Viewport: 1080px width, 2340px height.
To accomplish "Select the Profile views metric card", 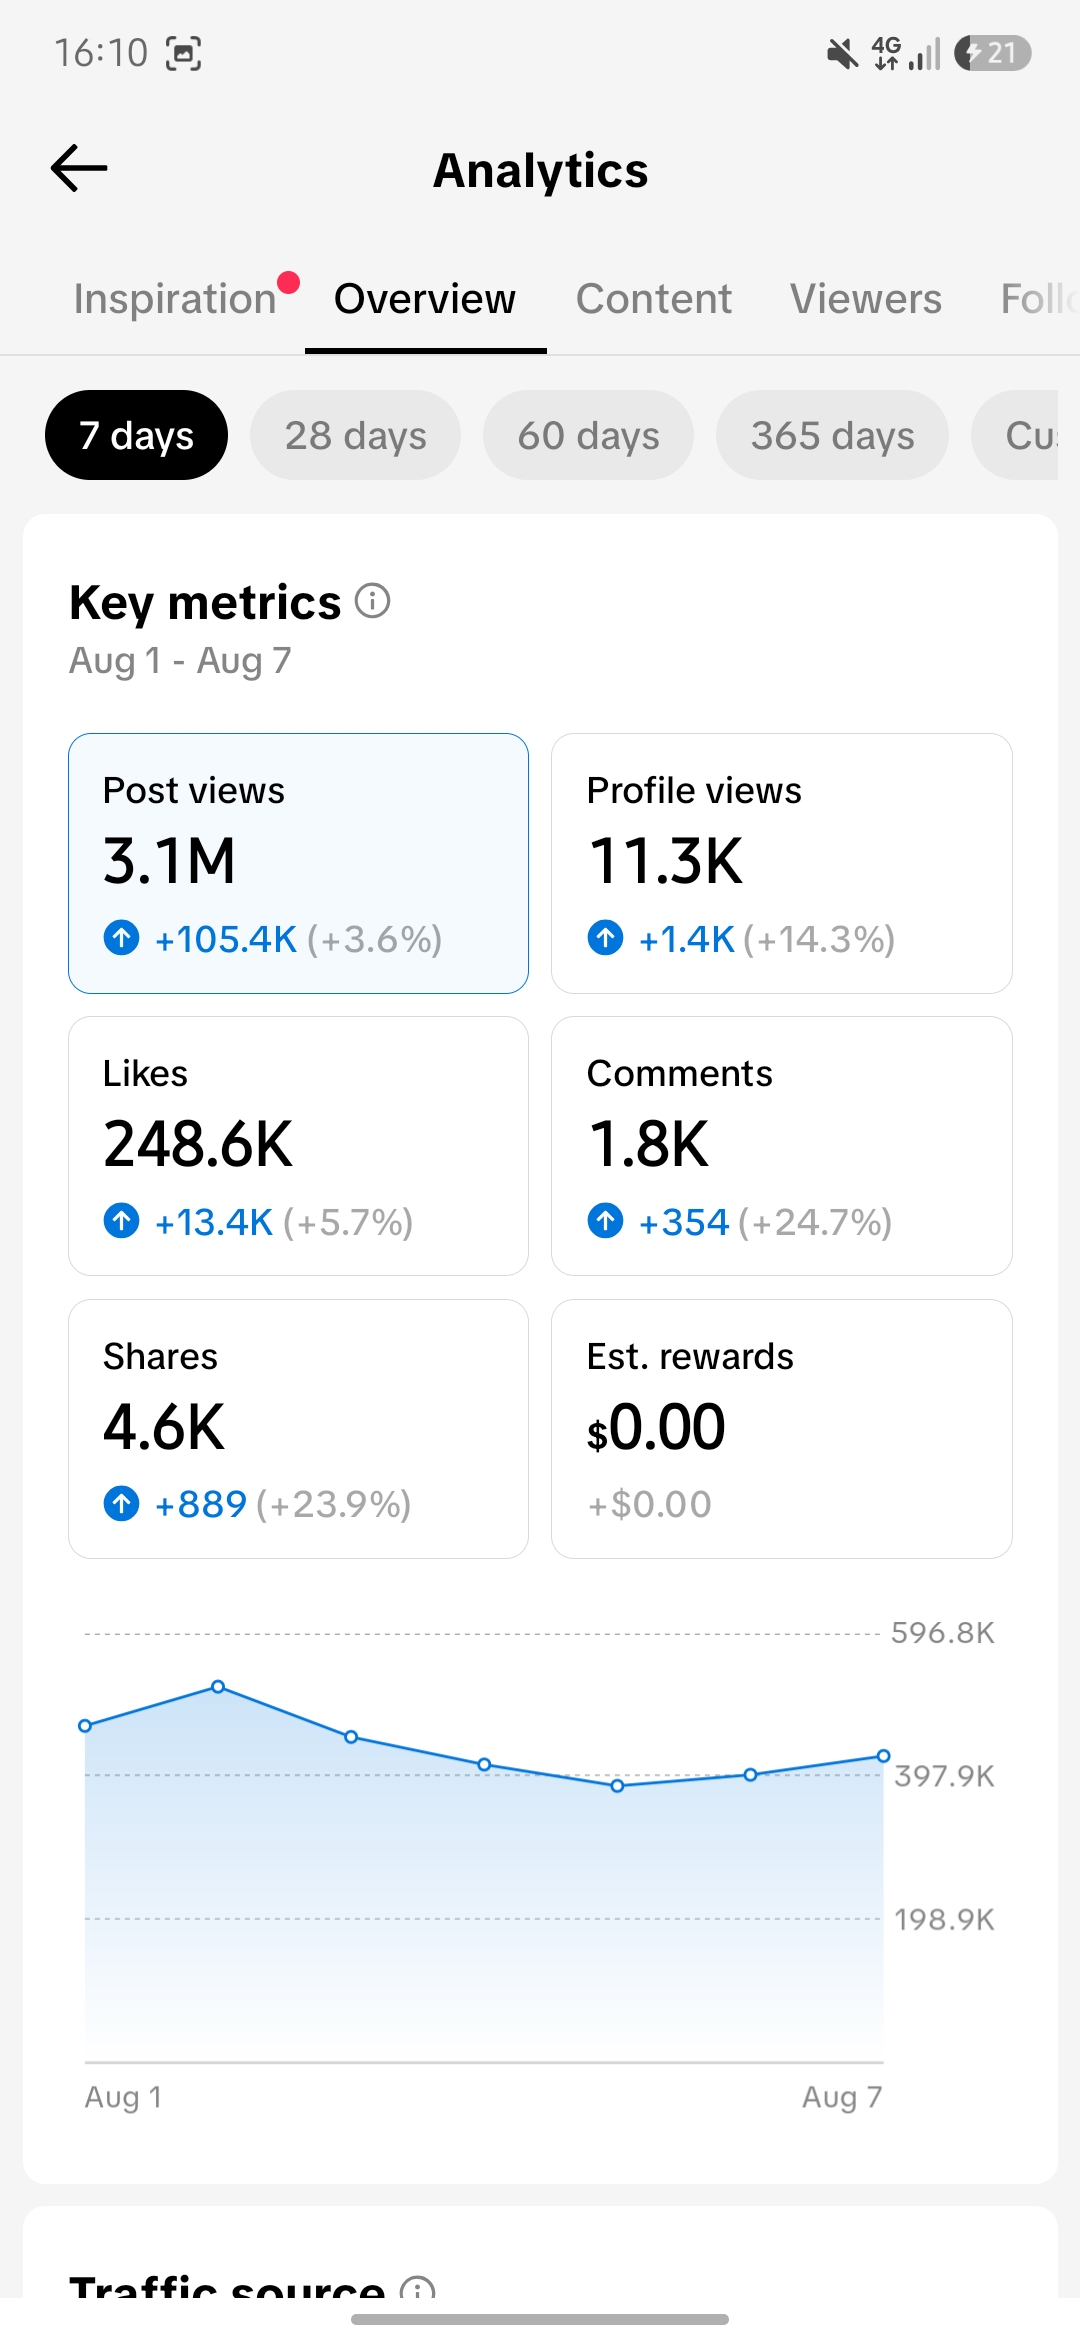I will coord(782,863).
